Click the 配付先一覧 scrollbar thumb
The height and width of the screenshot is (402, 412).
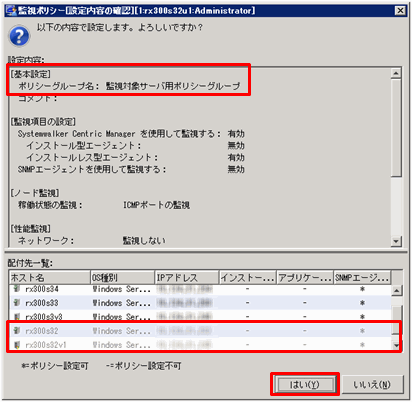point(396,320)
